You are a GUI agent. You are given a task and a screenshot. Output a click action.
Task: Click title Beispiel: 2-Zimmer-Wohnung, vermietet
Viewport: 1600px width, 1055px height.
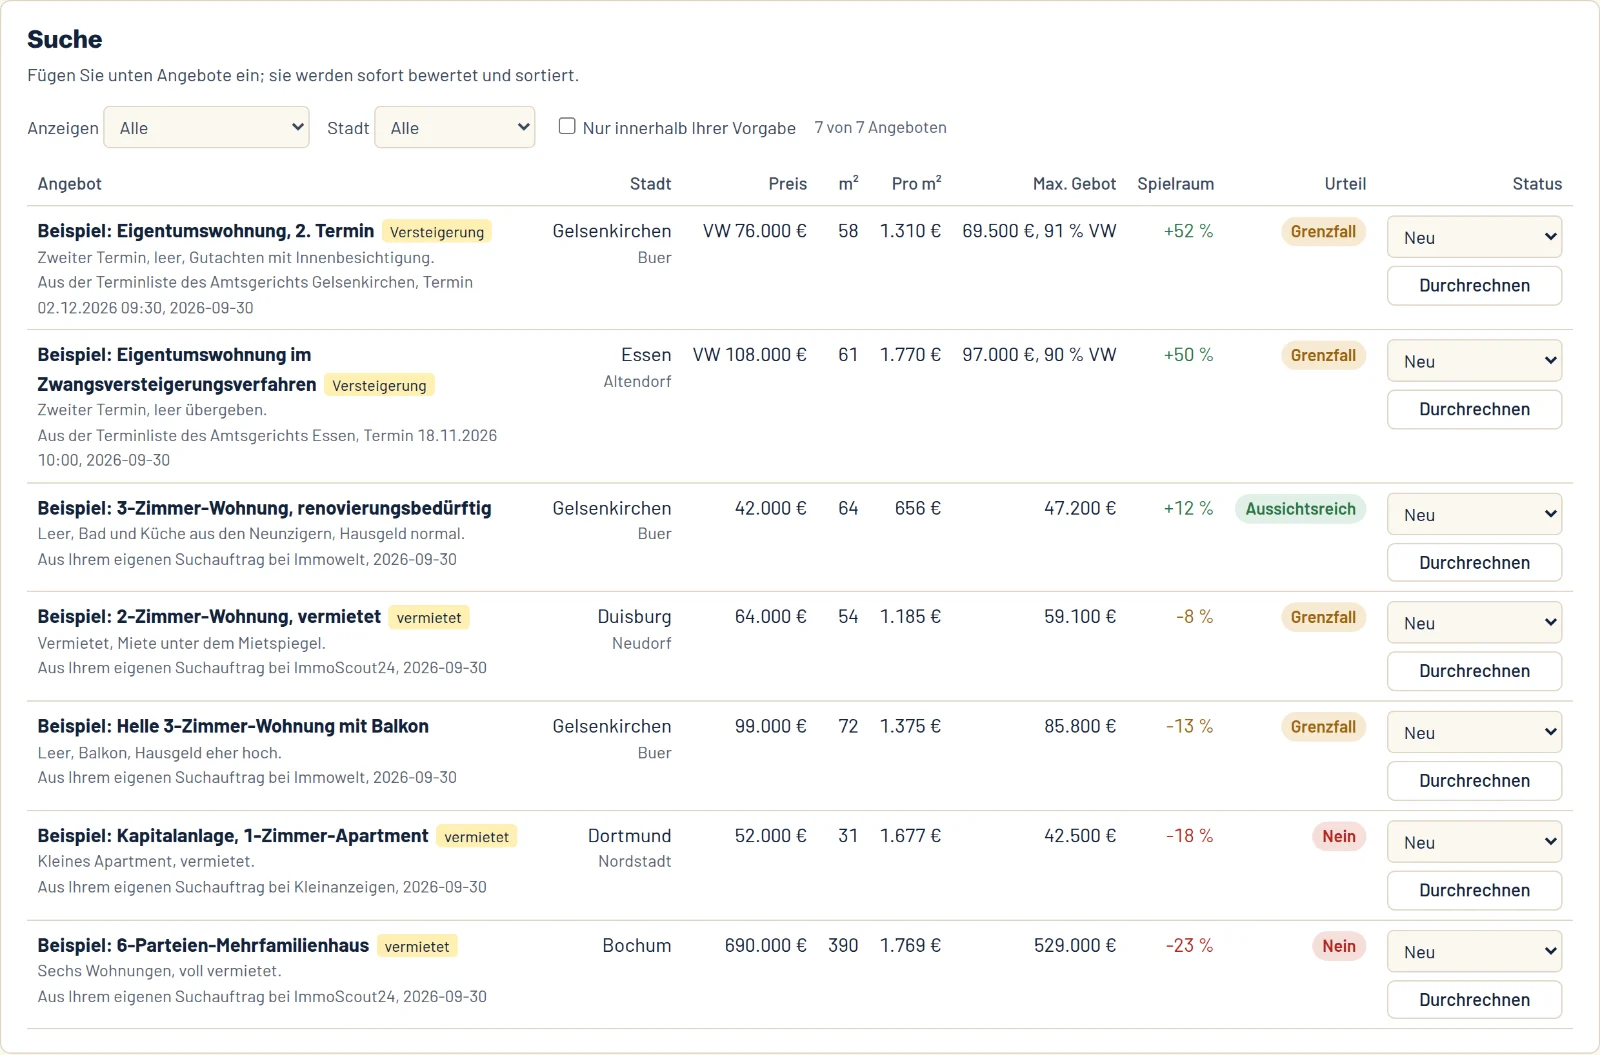point(209,617)
